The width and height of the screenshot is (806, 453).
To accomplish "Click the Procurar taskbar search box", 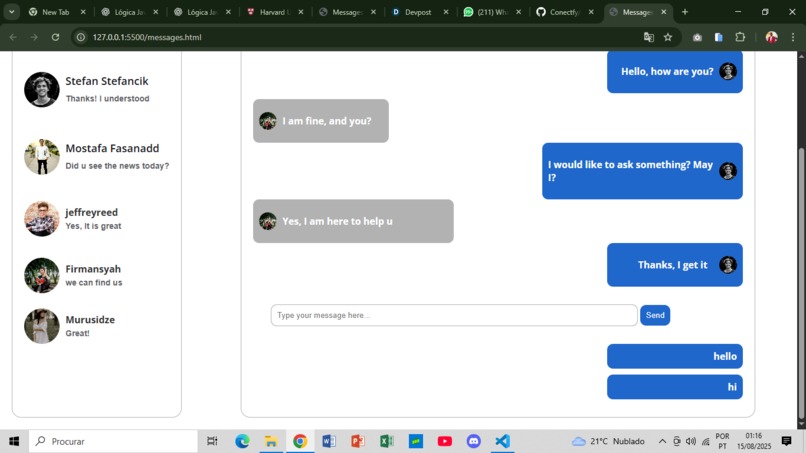I will 113,441.
